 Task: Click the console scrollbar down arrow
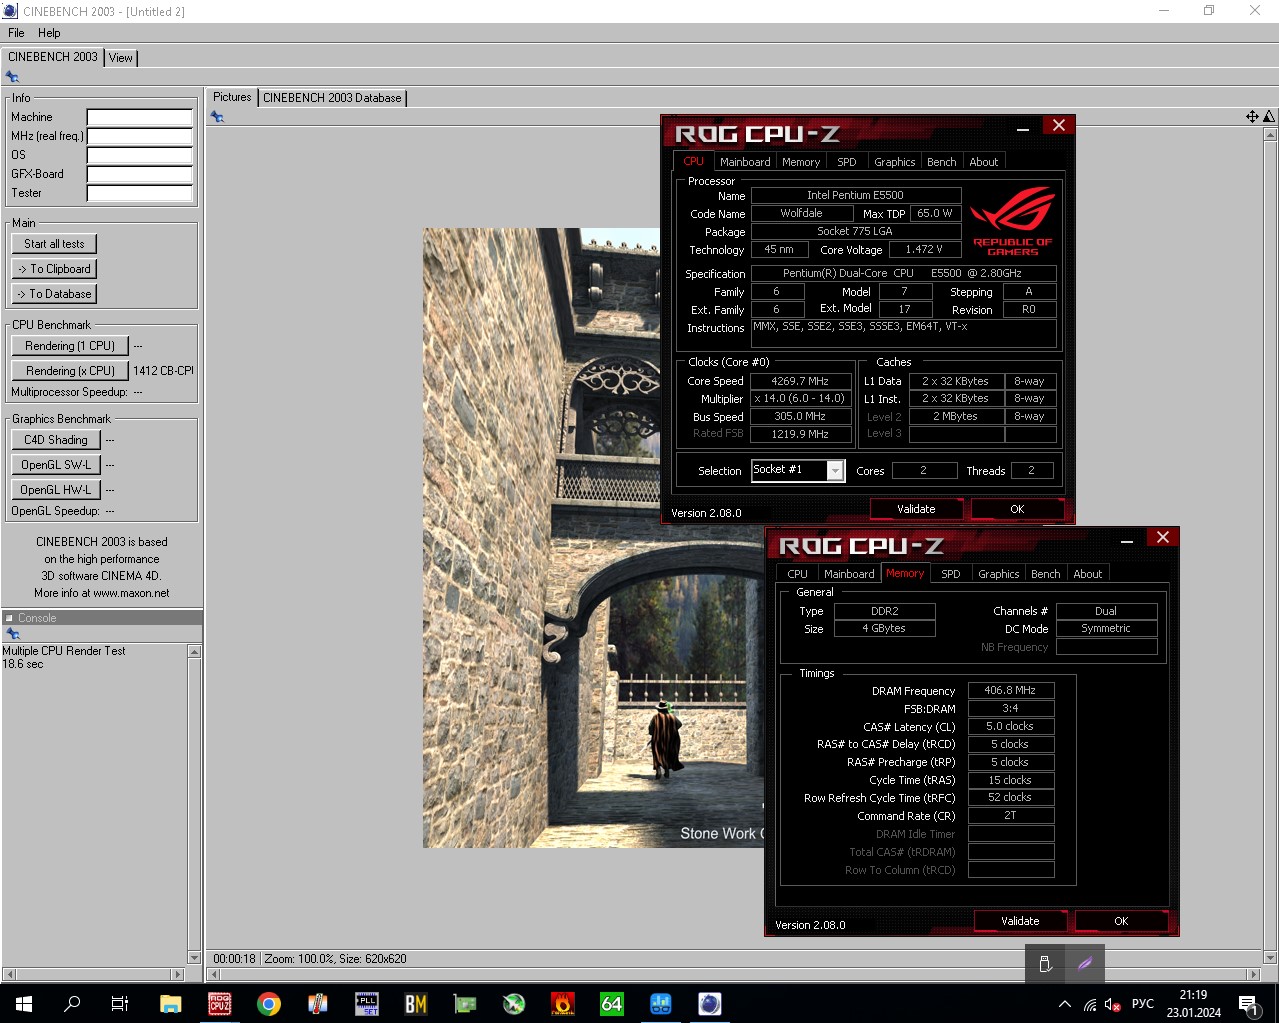194,957
